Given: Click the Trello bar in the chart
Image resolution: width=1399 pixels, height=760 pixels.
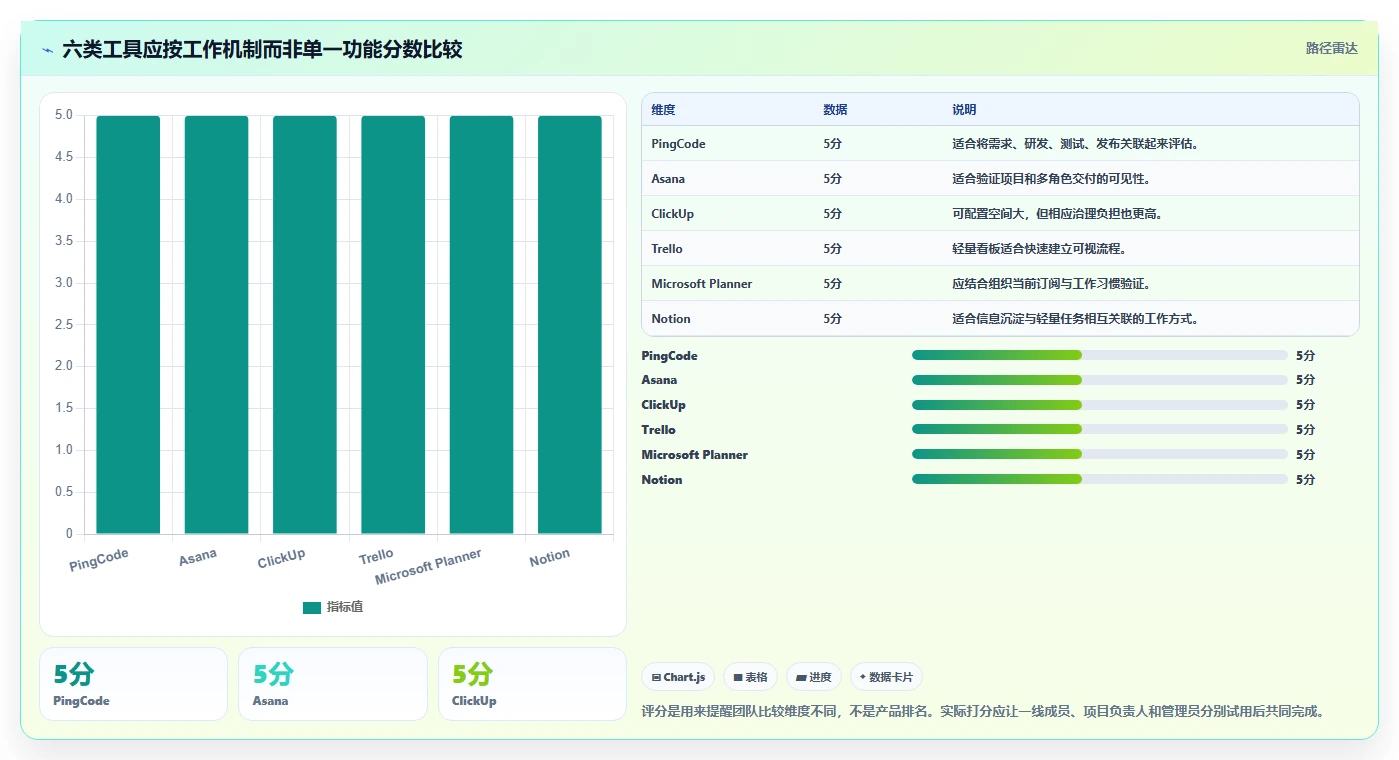Looking at the screenshot, I should pos(393,325).
